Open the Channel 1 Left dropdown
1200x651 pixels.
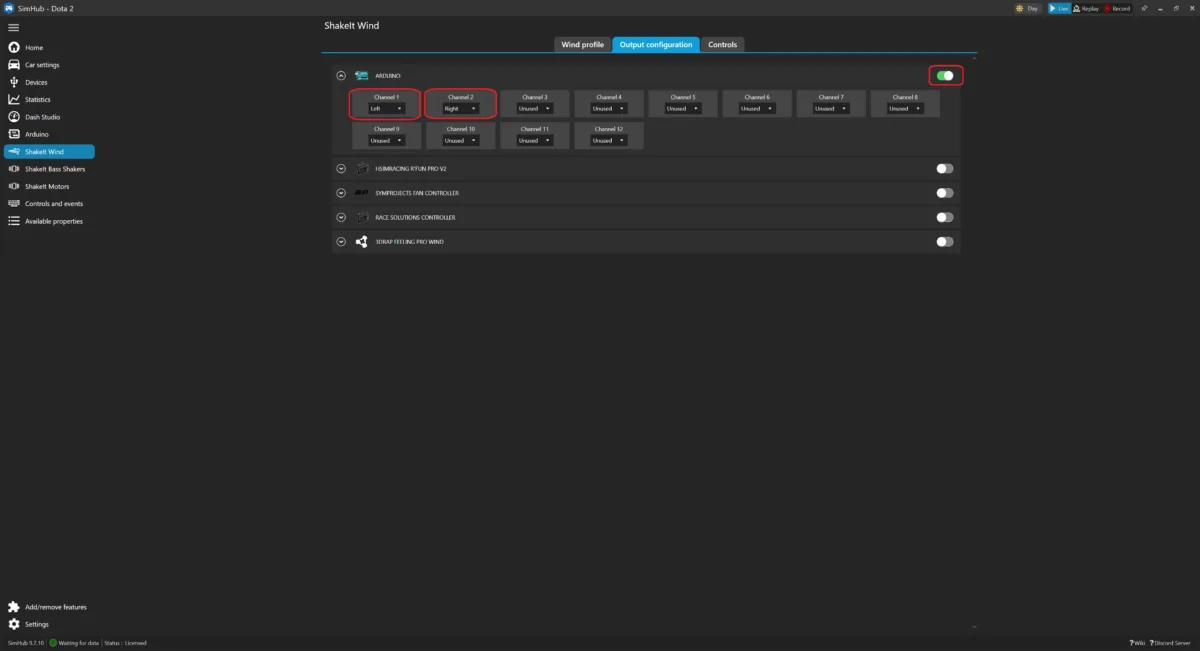coord(386,108)
